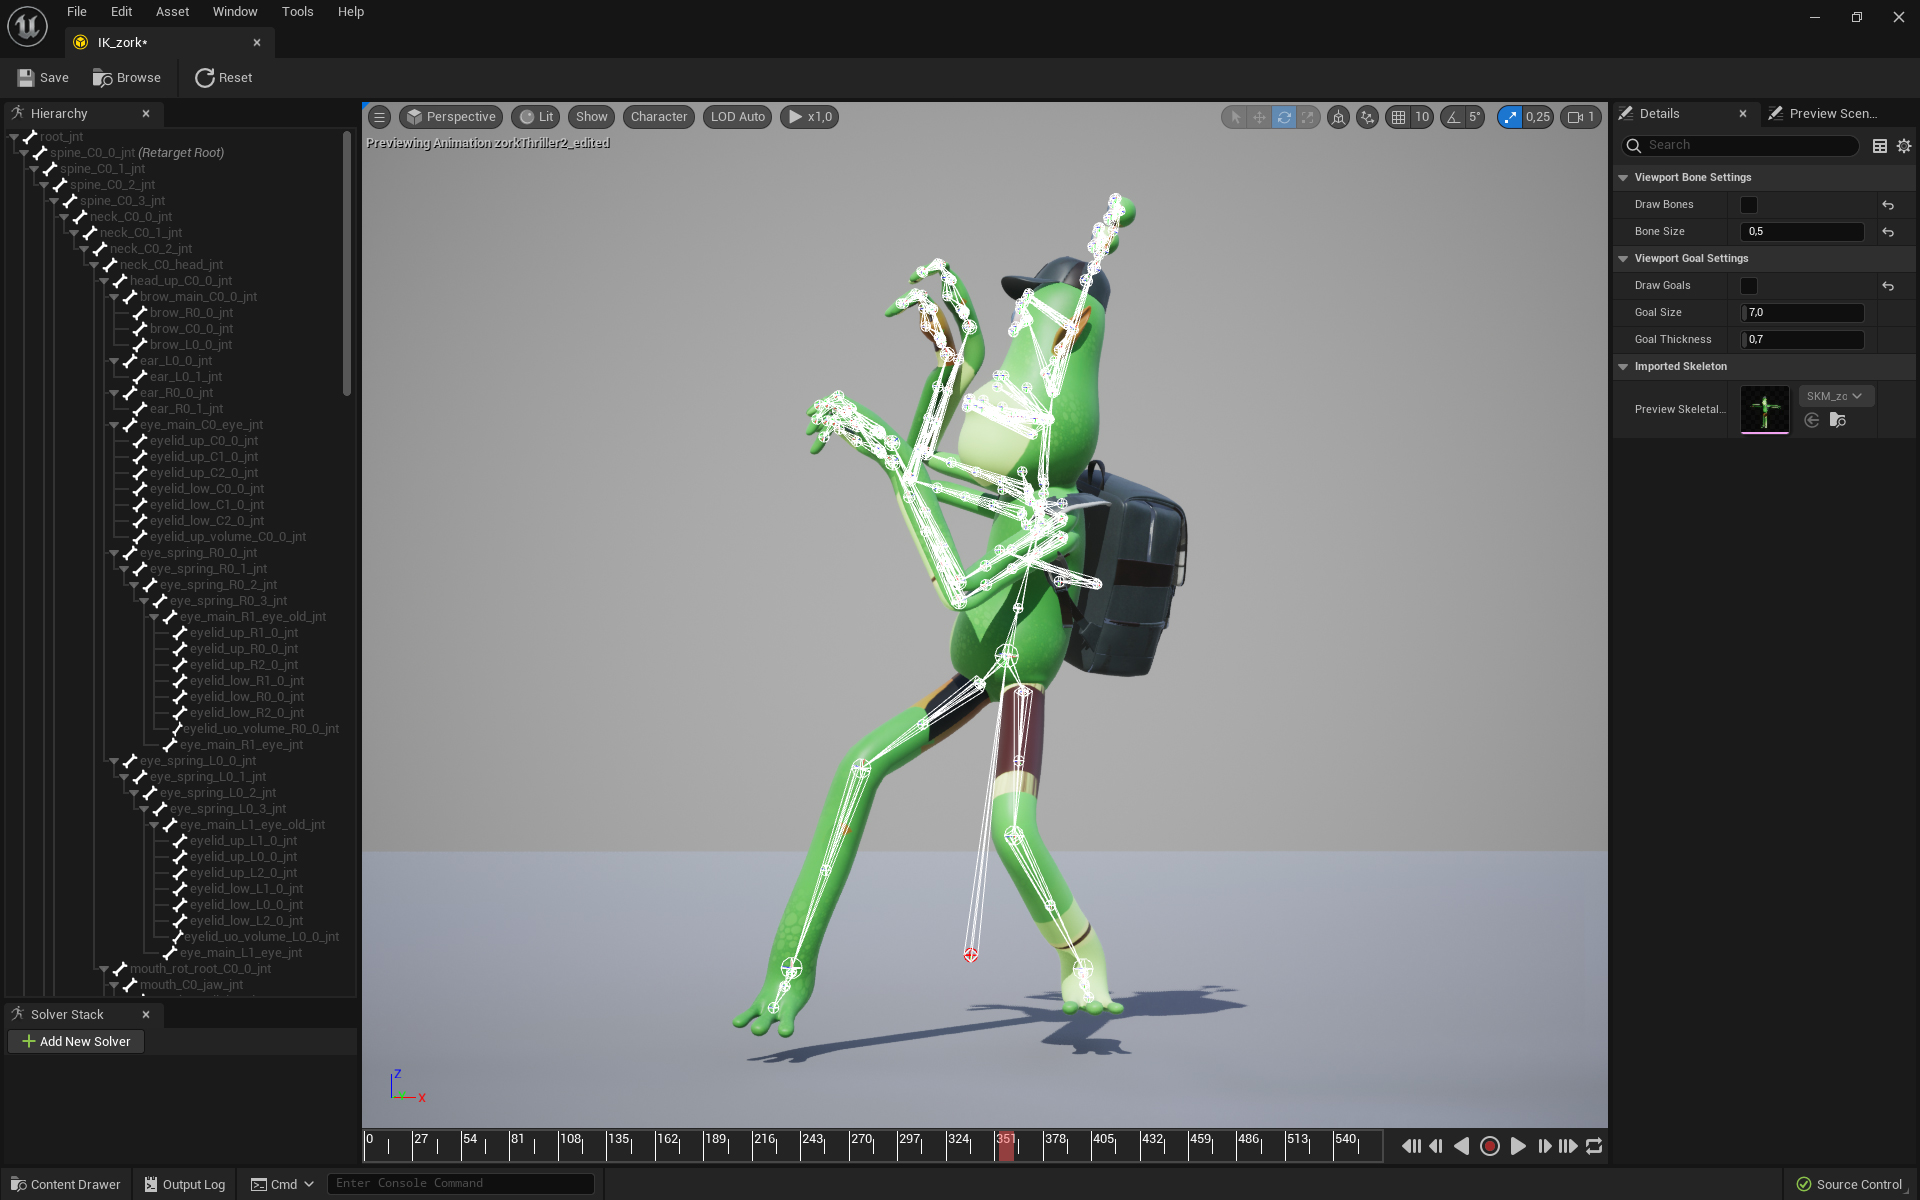Toggle the scale snapping button
The height and width of the screenshot is (1200, 1920).
click(x=1510, y=117)
